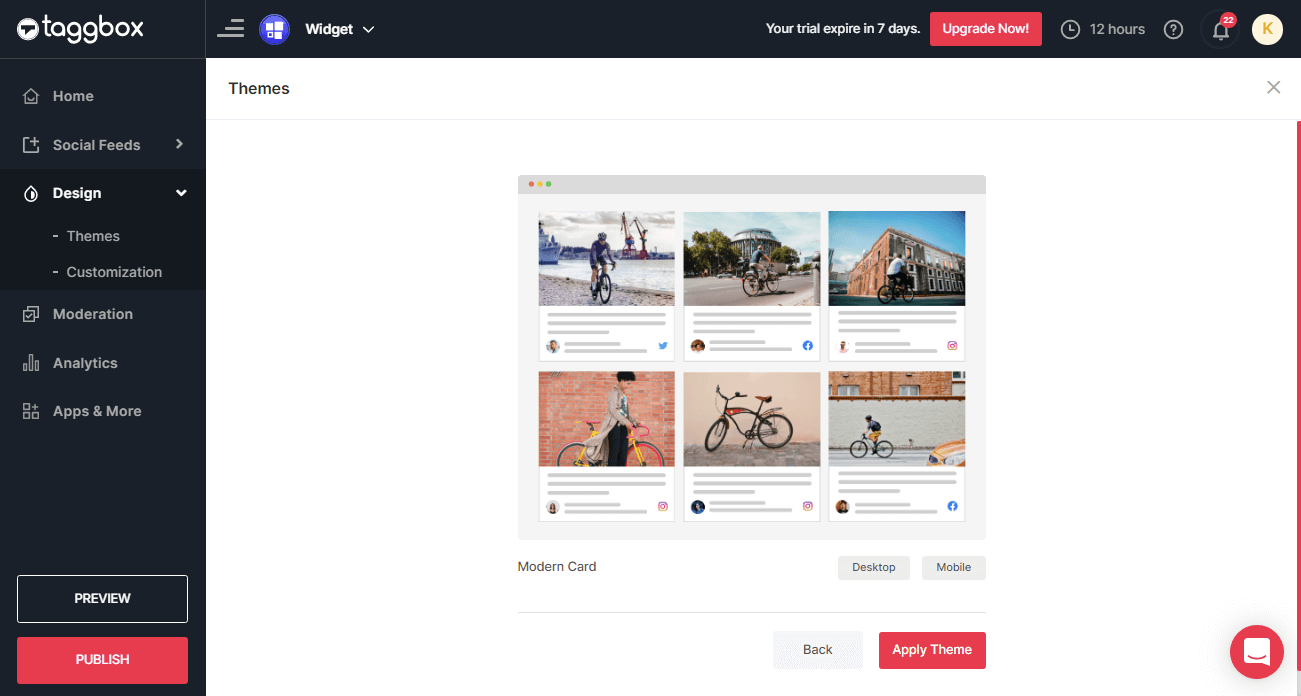
Task: Switch preview to Desktop view
Action: point(873,567)
